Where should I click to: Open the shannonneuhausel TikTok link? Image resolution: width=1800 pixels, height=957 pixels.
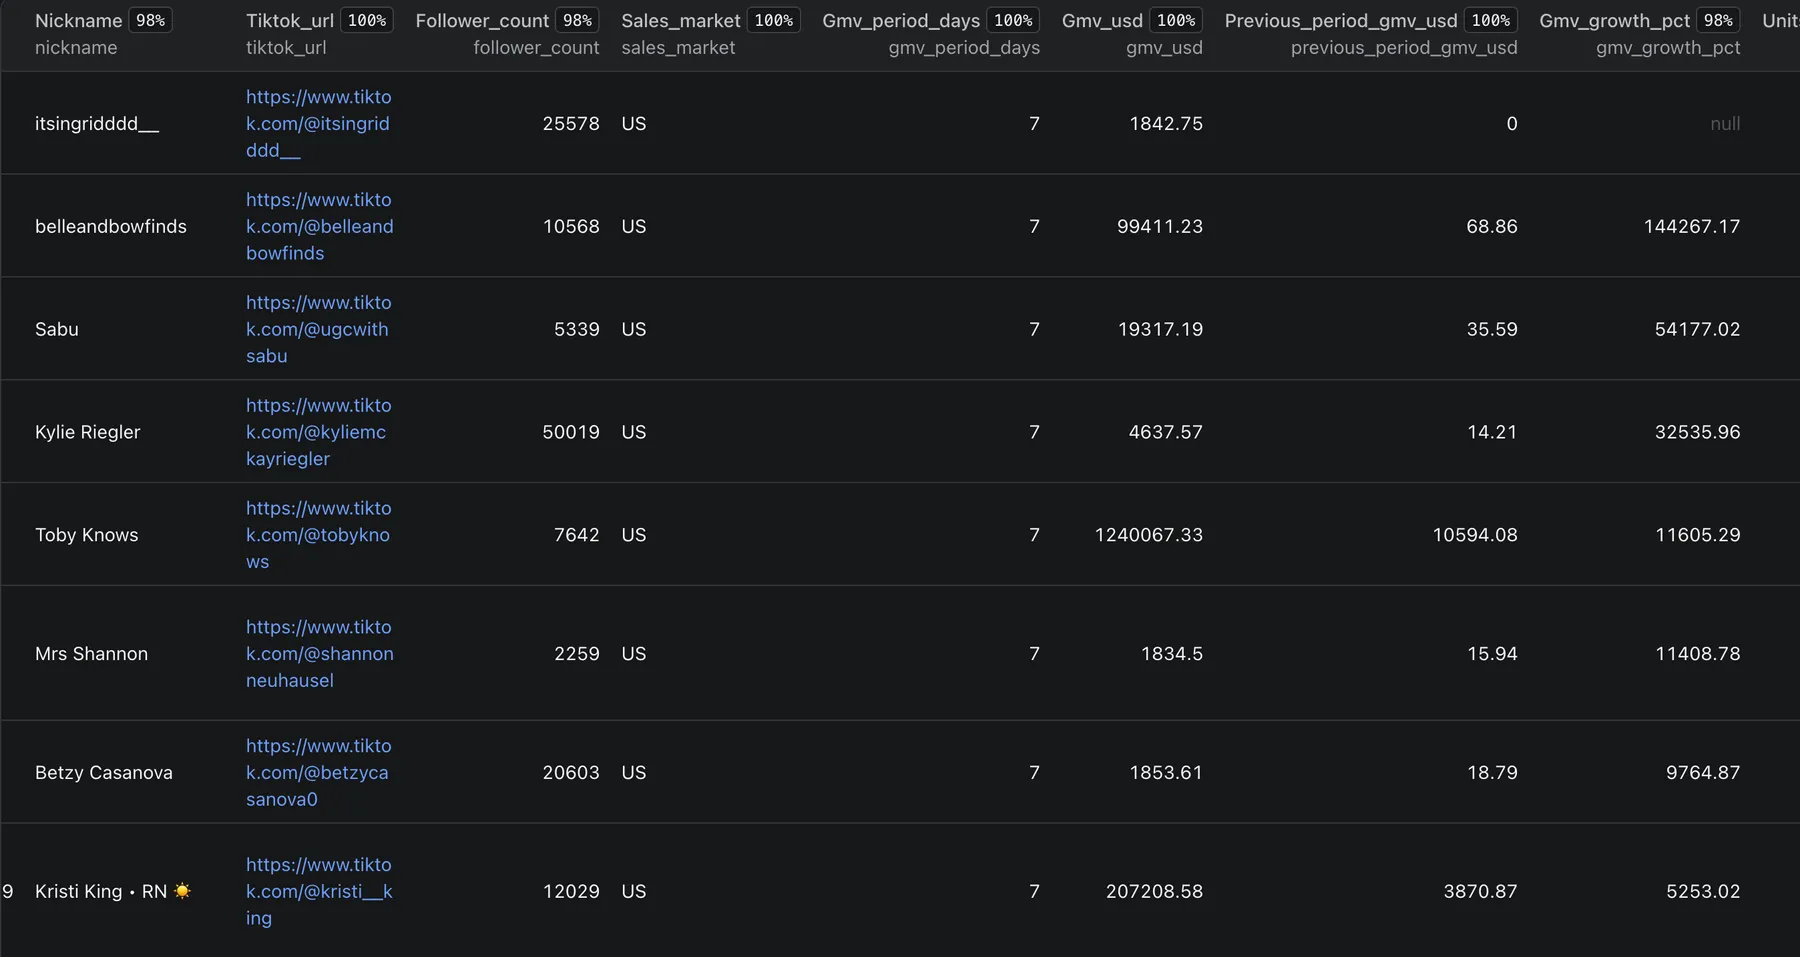pos(320,654)
